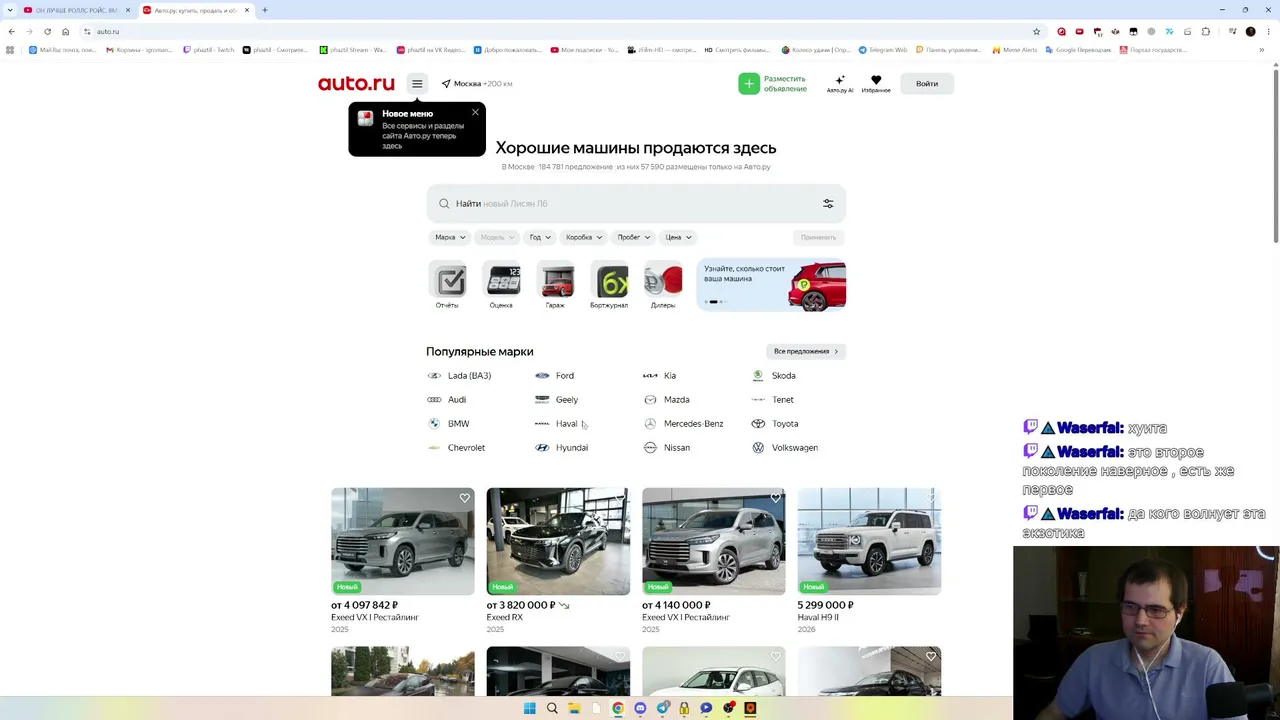
Task: Expand the Марка dropdown
Action: (x=450, y=237)
